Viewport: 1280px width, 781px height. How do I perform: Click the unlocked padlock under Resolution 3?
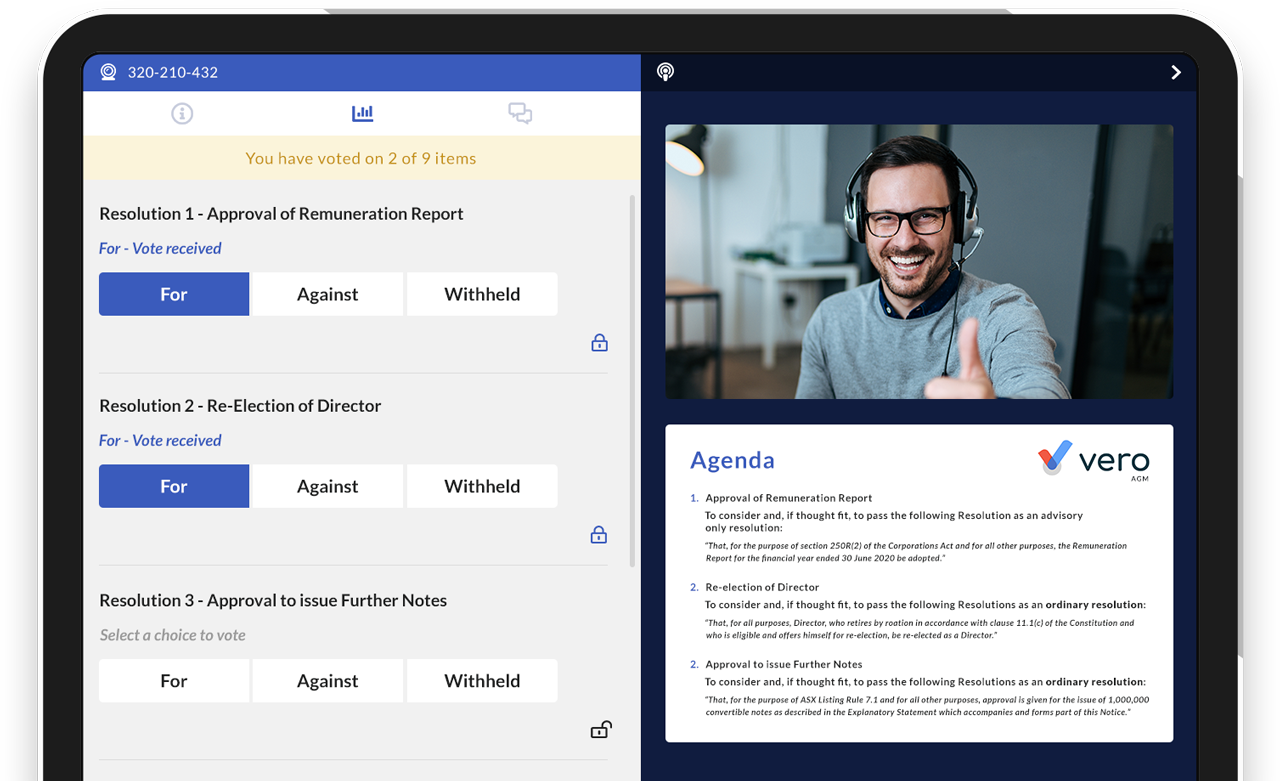point(600,730)
